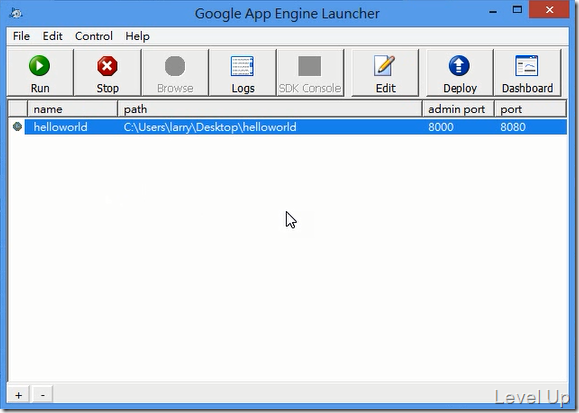
Task: Click the admin port column header
Action: pyautogui.click(x=458, y=109)
